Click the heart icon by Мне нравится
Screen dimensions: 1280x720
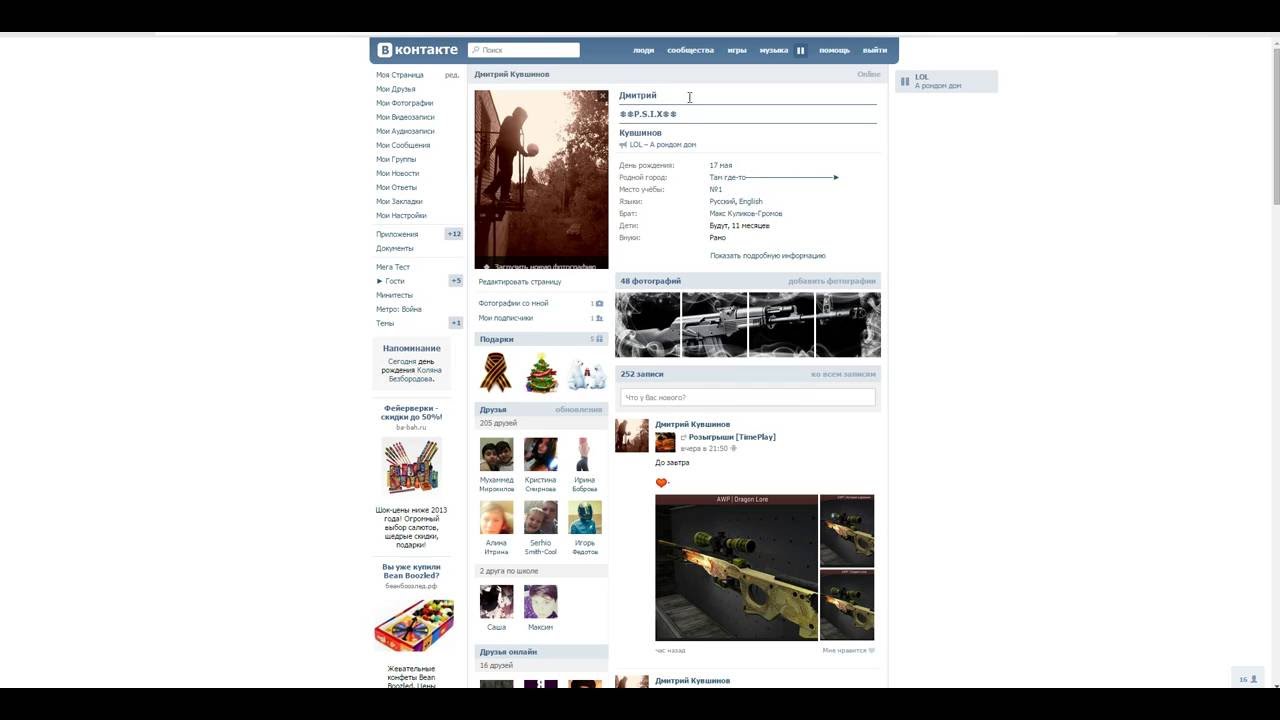click(872, 650)
